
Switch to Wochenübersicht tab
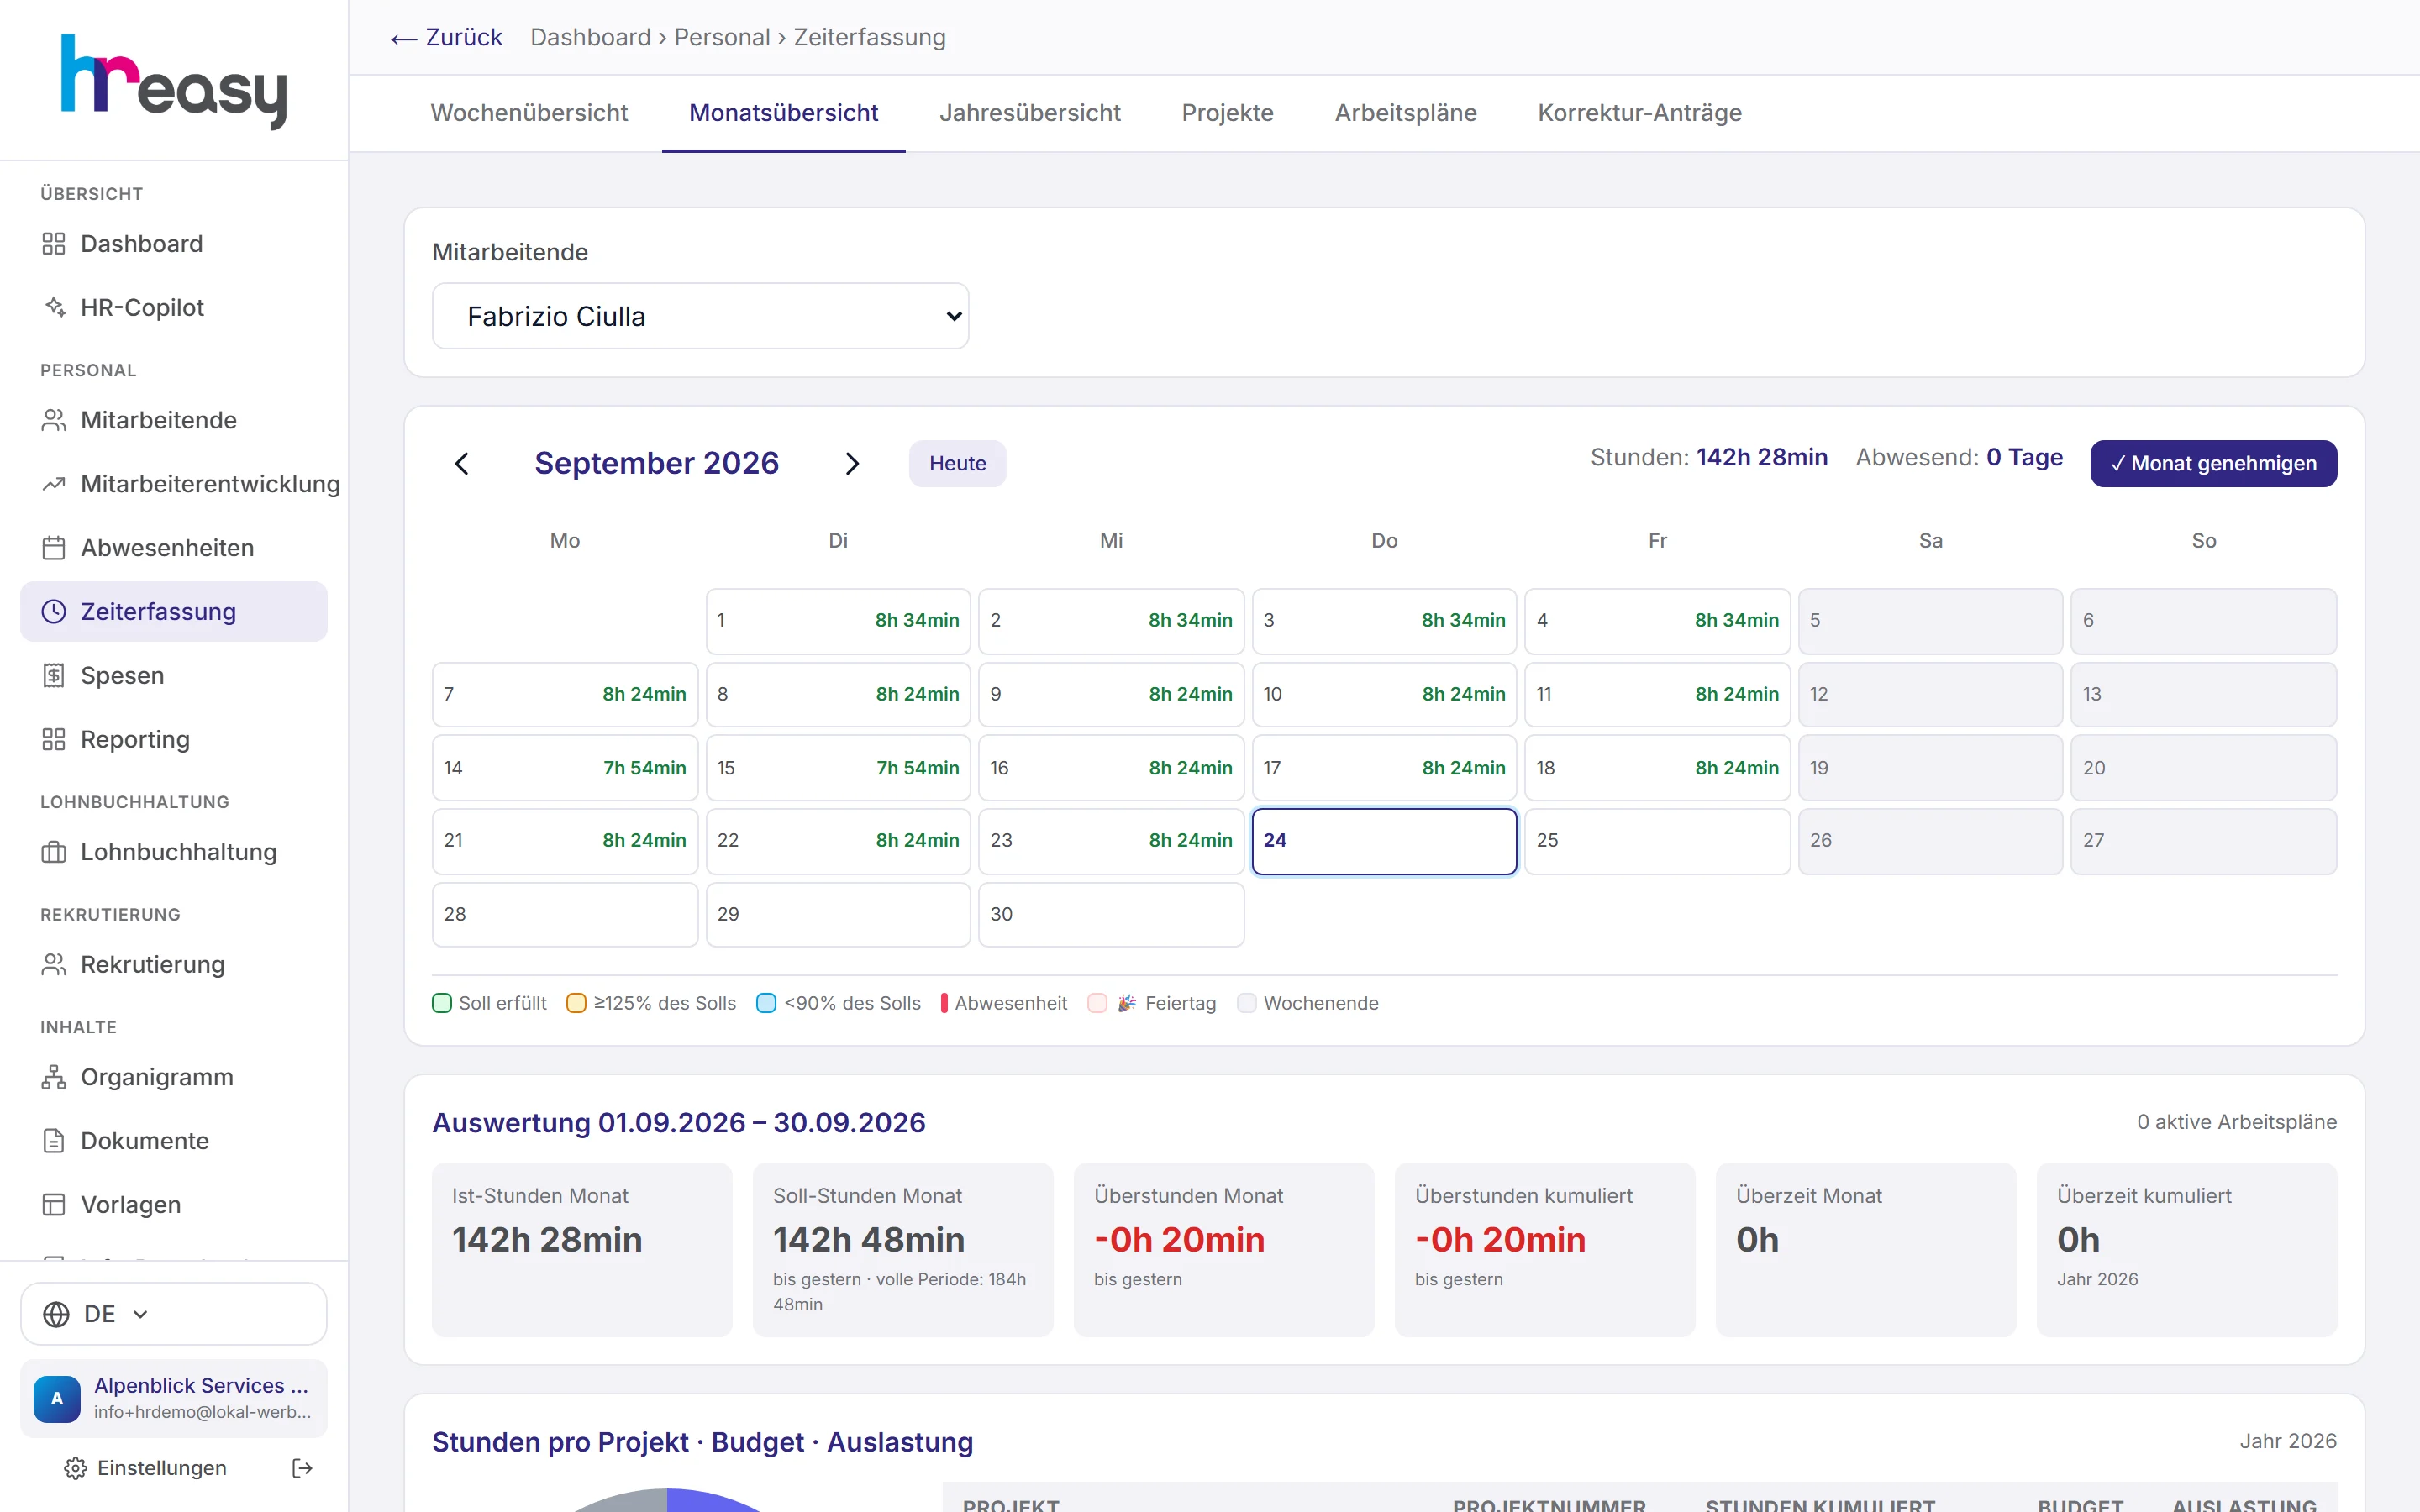(x=529, y=113)
